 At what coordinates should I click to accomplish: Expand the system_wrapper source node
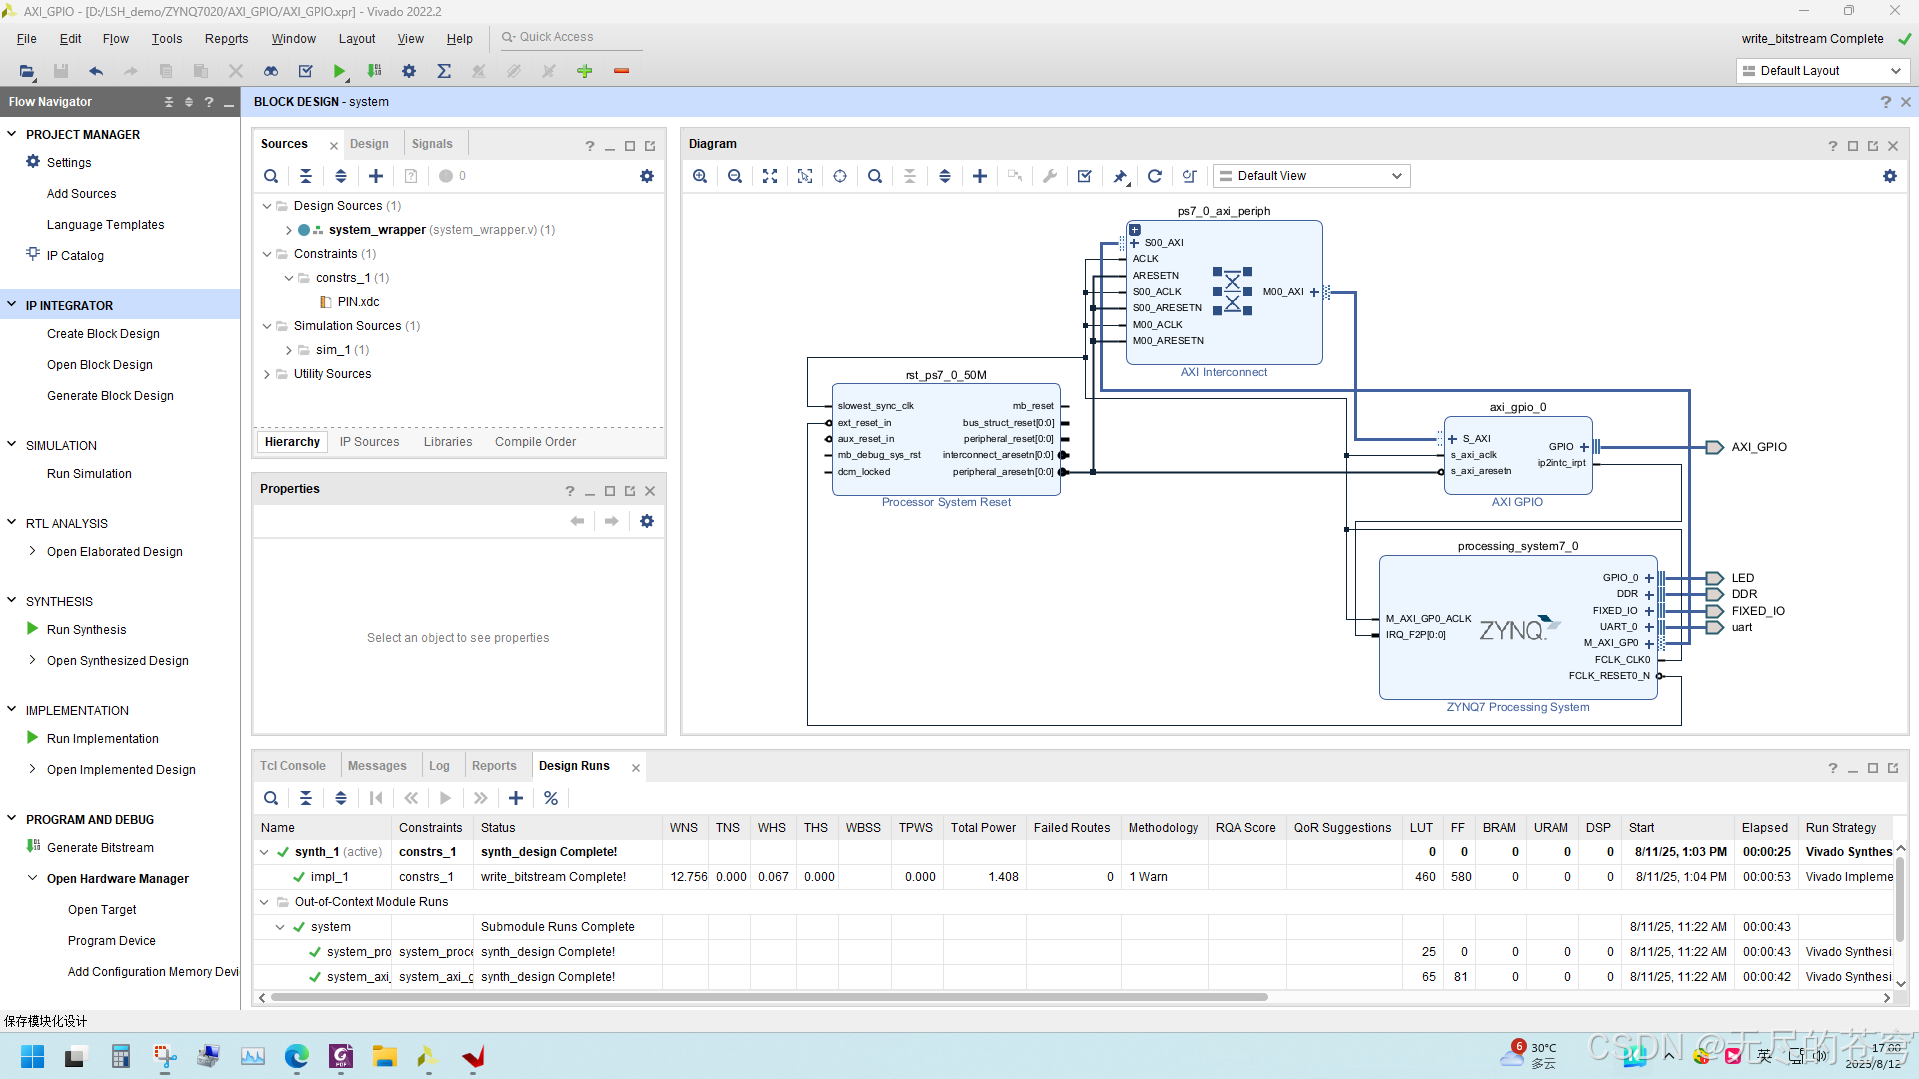pyautogui.click(x=288, y=230)
